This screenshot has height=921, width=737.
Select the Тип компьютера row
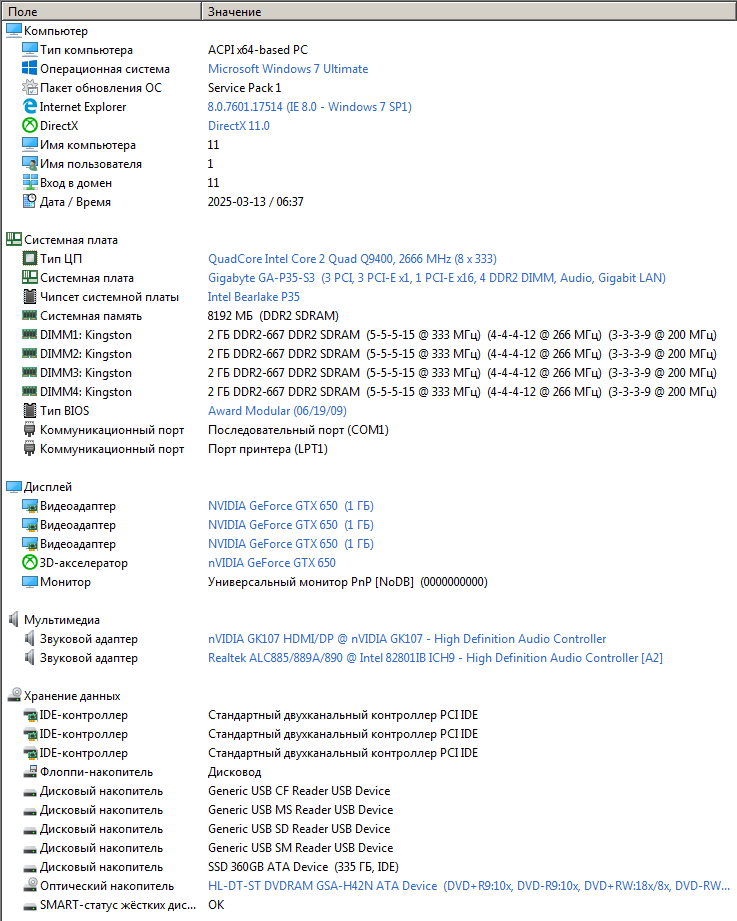[86, 49]
